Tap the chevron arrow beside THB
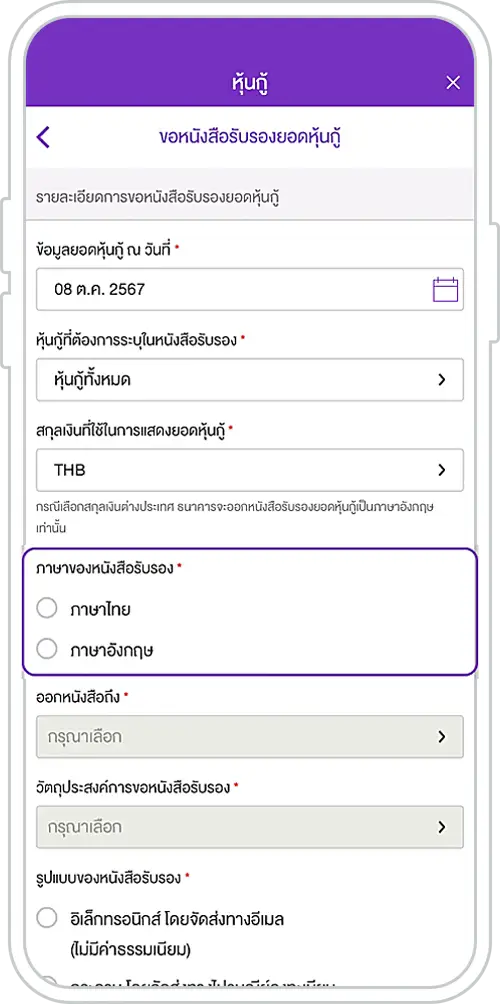 (x=441, y=470)
